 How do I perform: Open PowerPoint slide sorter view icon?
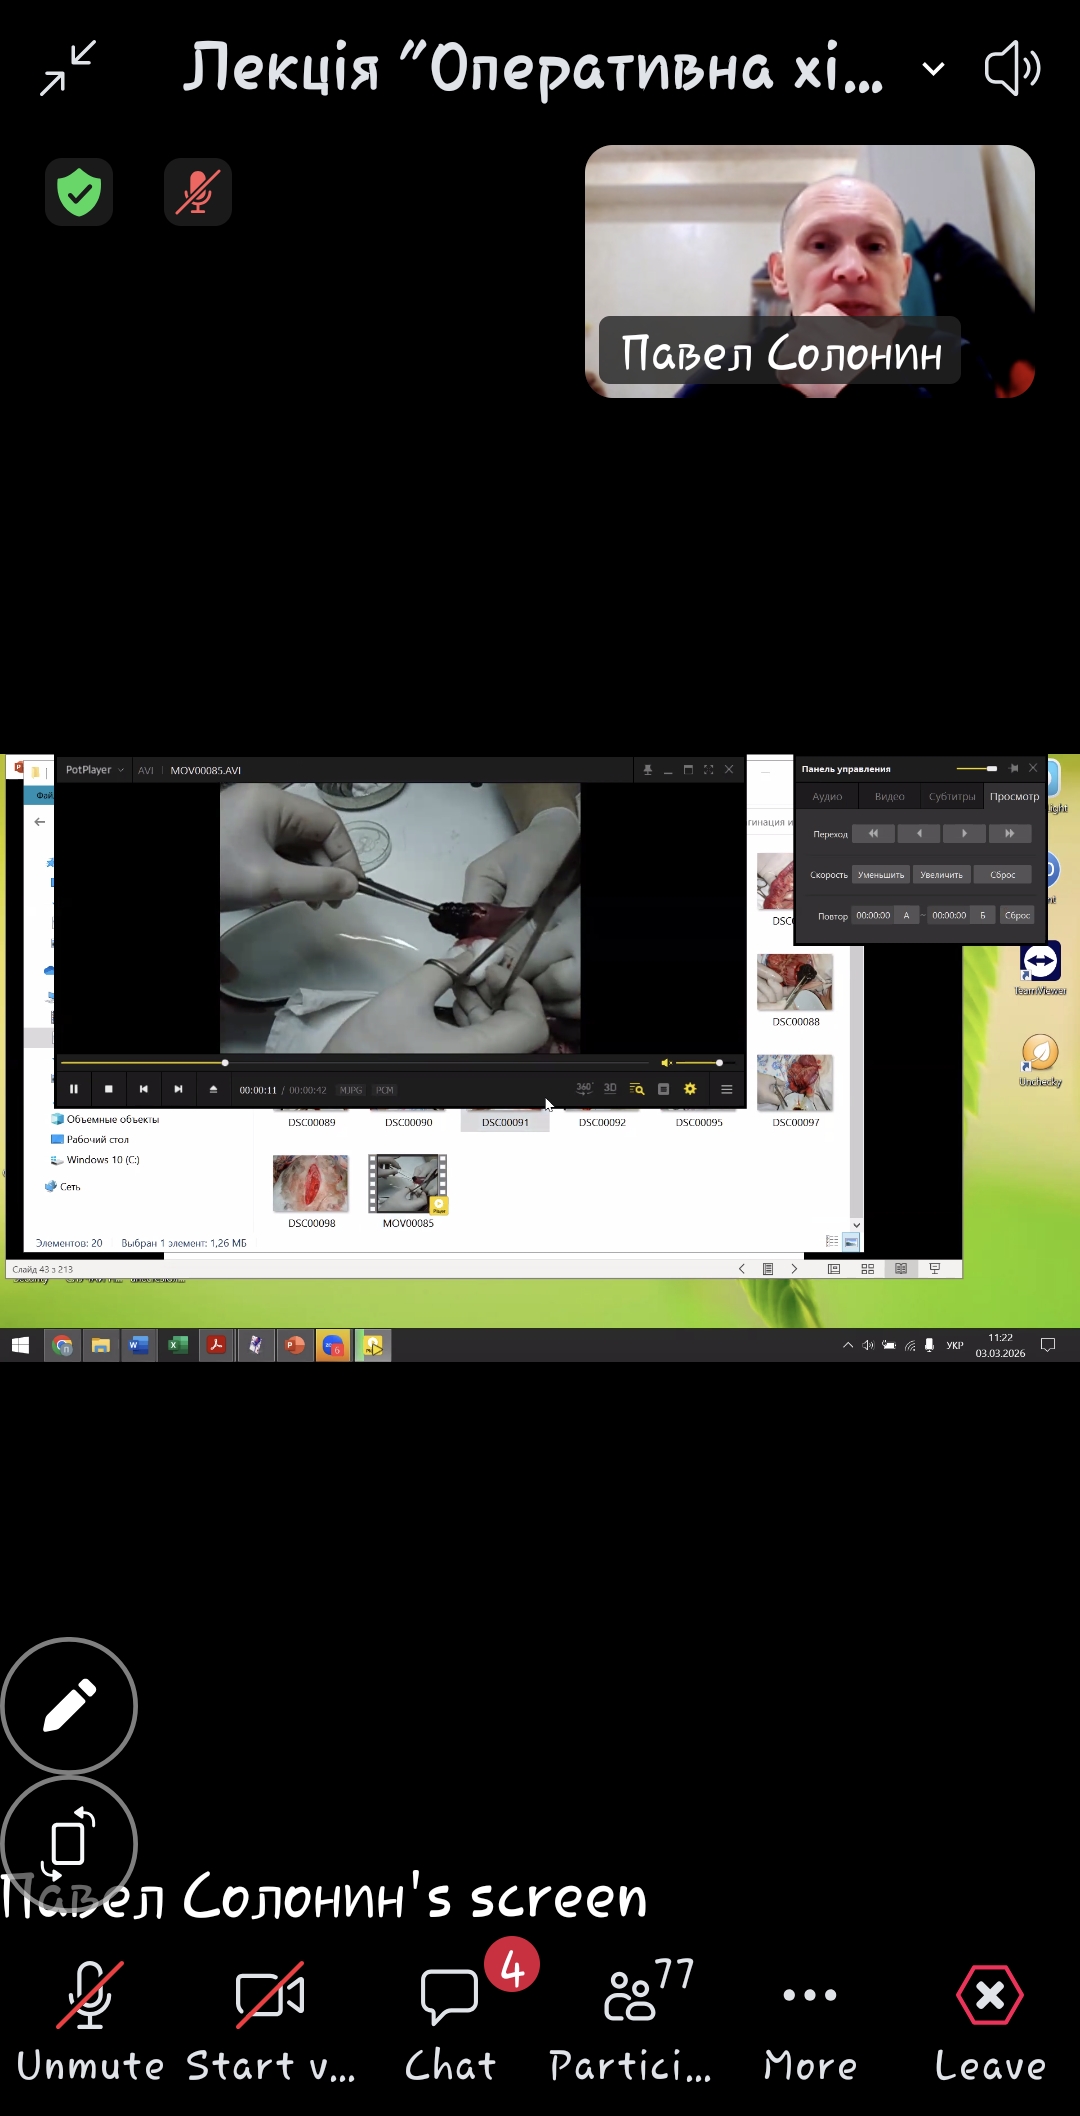(x=867, y=1268)
